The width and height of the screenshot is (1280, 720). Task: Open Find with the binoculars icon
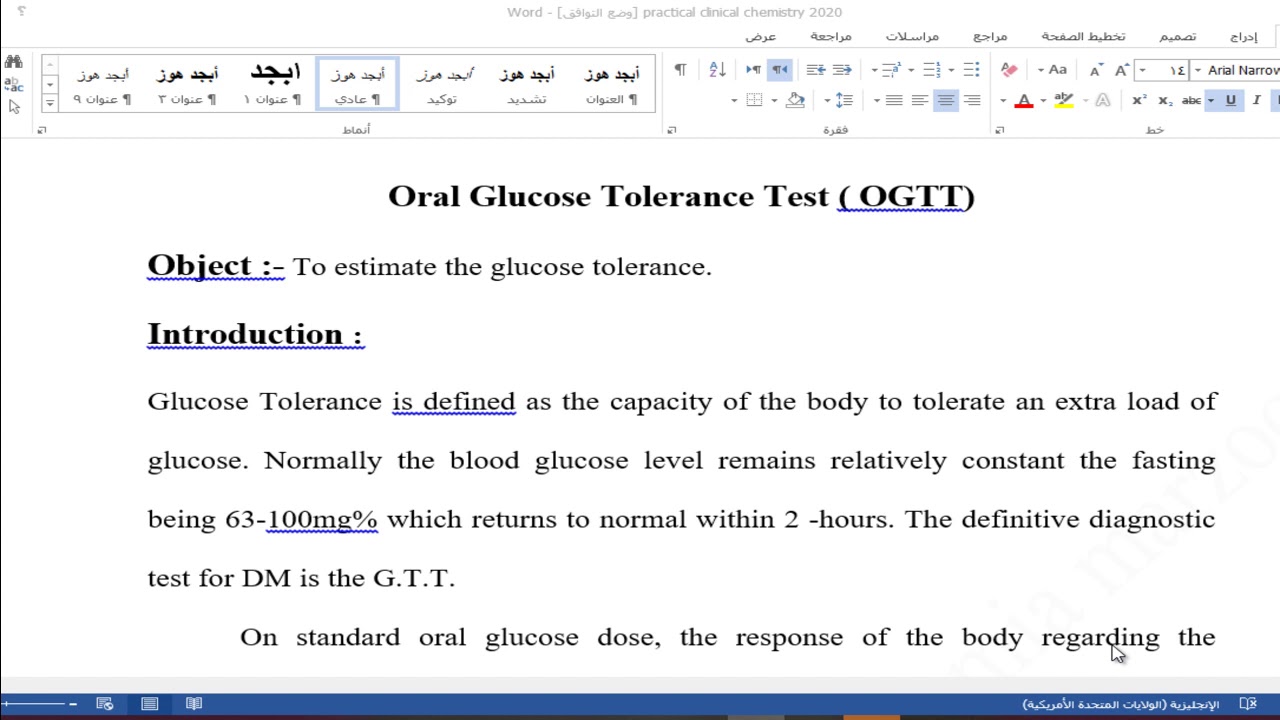(13, 62)
